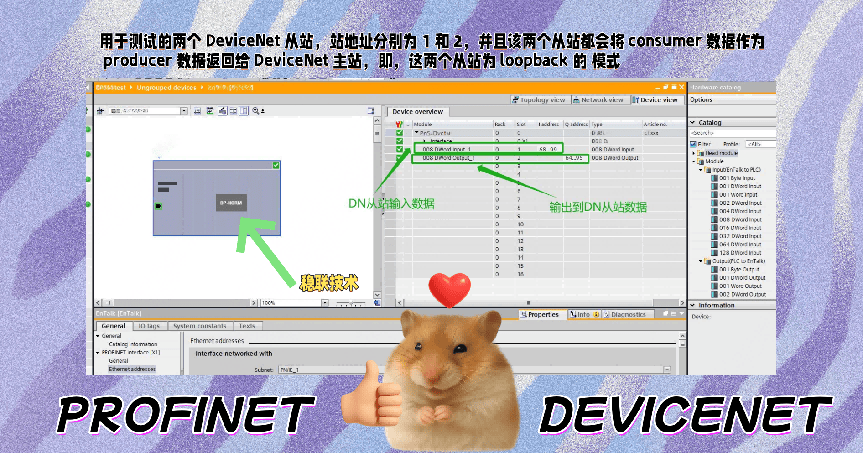Viewport: 863px width, 453px height.
Task: Click green status checkmark of Interface row
Action: click(400, 141)
